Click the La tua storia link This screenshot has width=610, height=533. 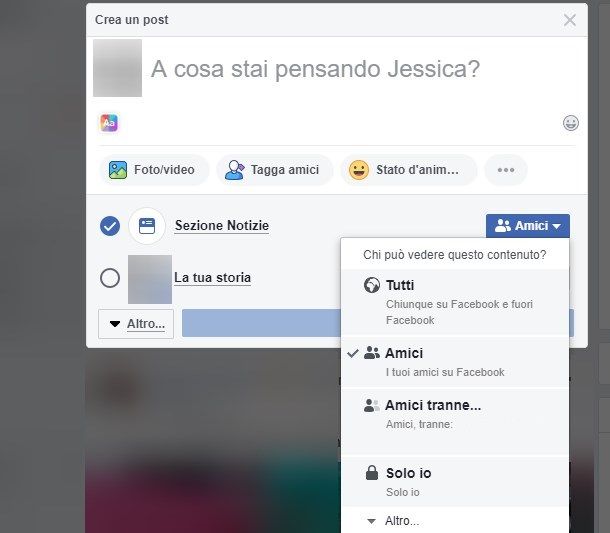click(212, 278)
